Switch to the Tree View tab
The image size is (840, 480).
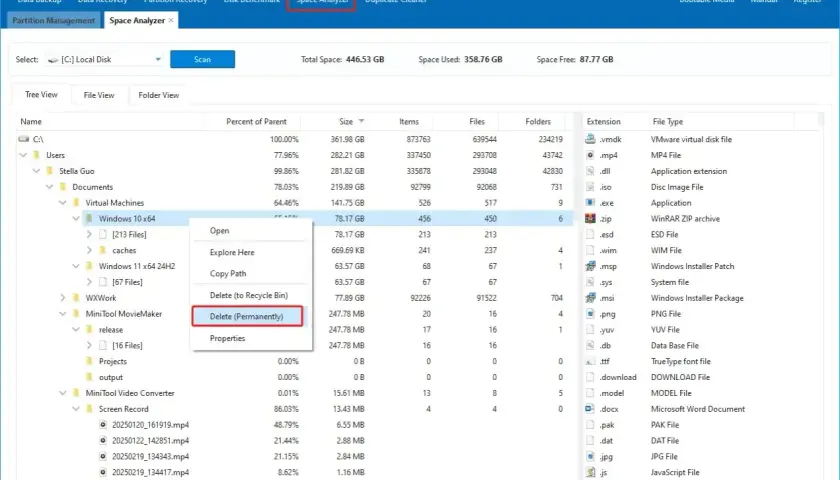click(x=41, y=95)
